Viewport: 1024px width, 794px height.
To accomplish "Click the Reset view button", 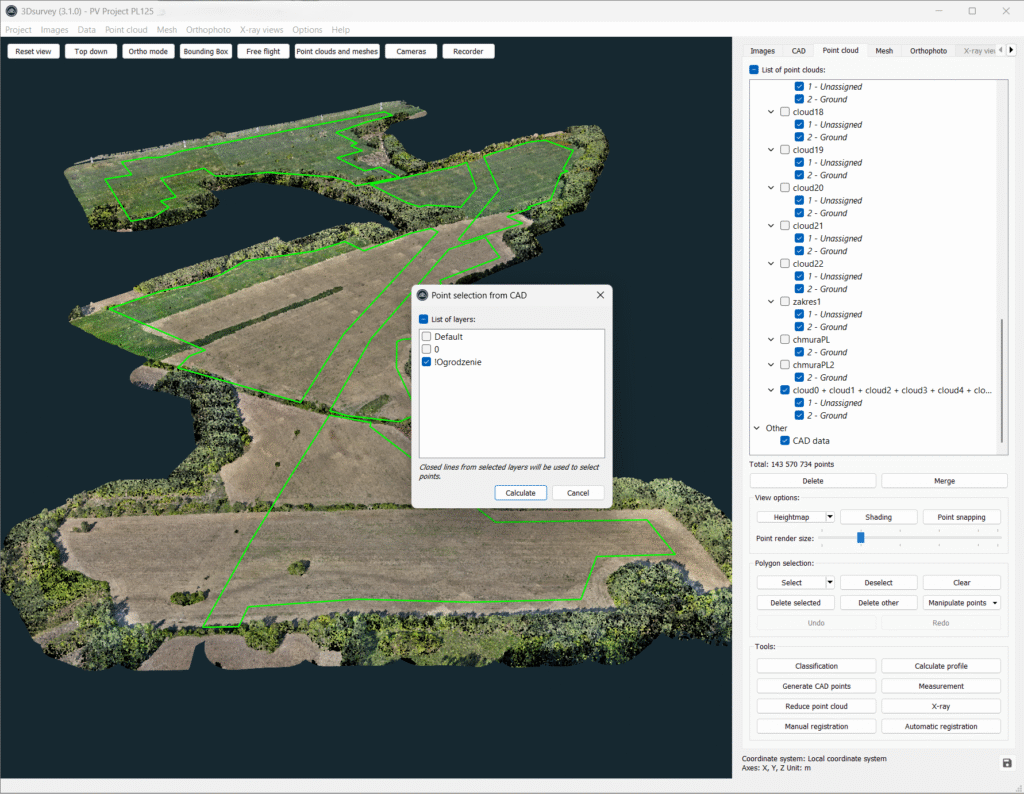I will [33, 52].
